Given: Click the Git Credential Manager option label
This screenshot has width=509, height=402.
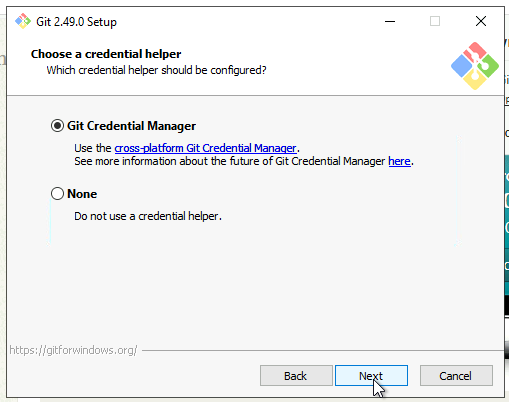Looking at the screenshot, I should 131,126.
